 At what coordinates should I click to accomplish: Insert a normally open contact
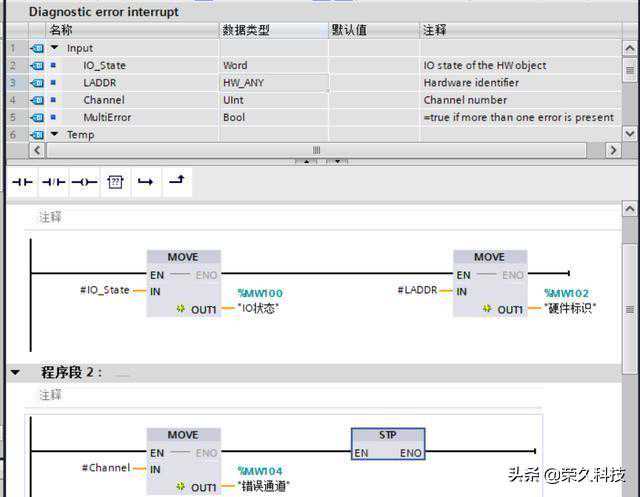[22, 182]
